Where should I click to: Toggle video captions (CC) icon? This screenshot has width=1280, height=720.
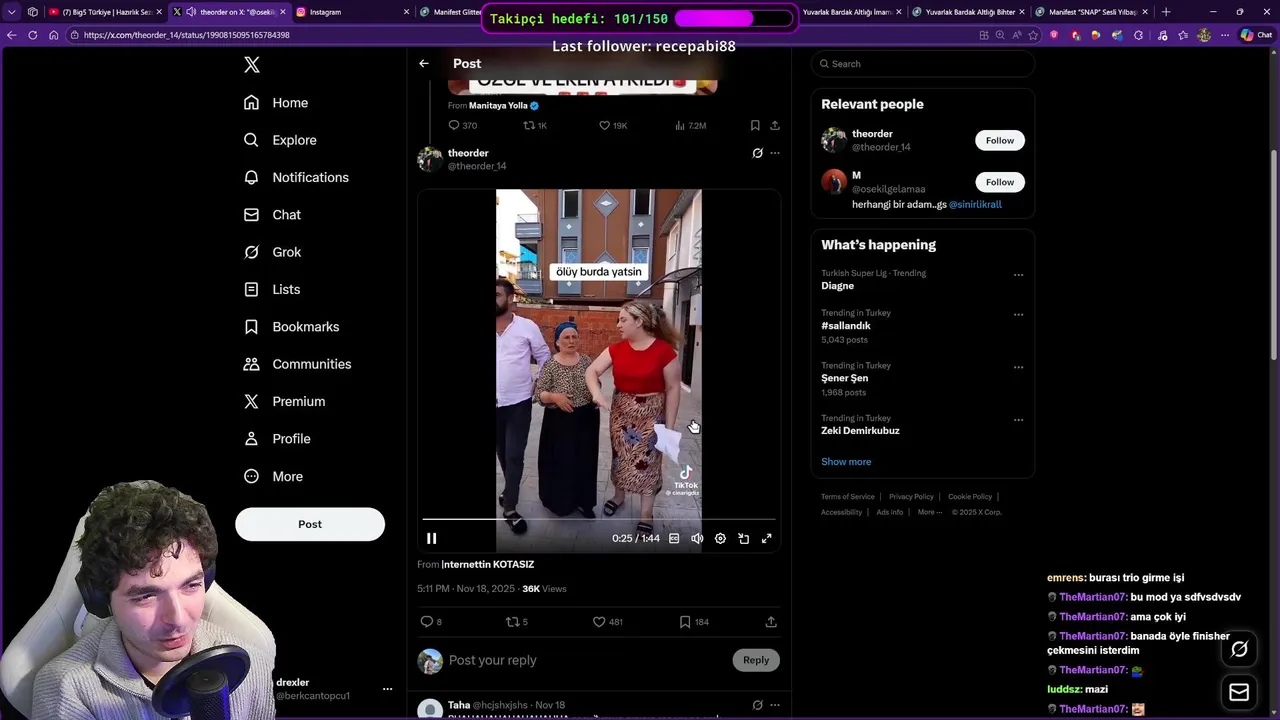674,538
